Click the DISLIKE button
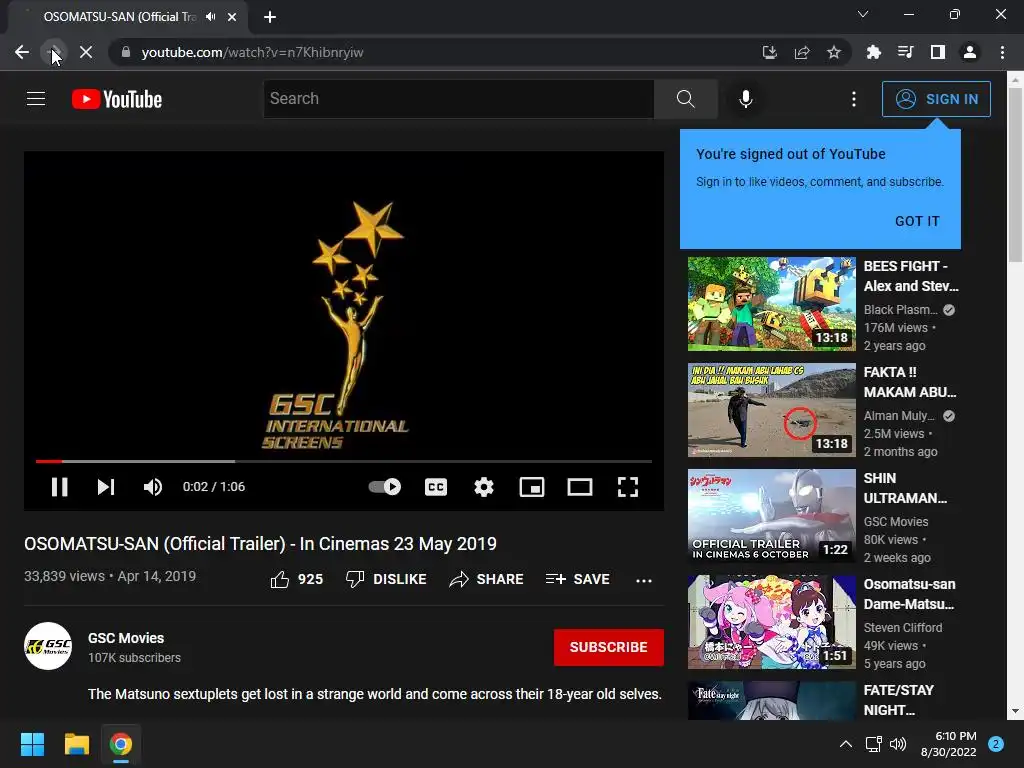Screen dimensions: 1024x768 click(386, 579)
